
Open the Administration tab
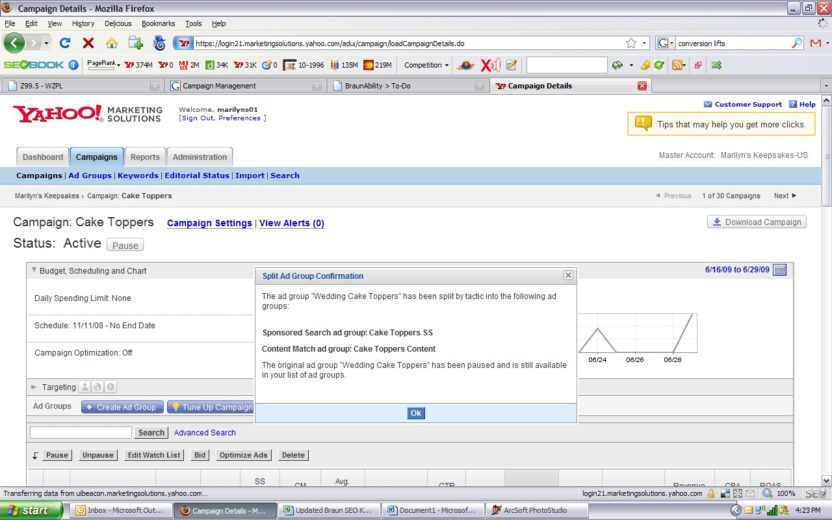pyautogui.click(x=200, y=157)
